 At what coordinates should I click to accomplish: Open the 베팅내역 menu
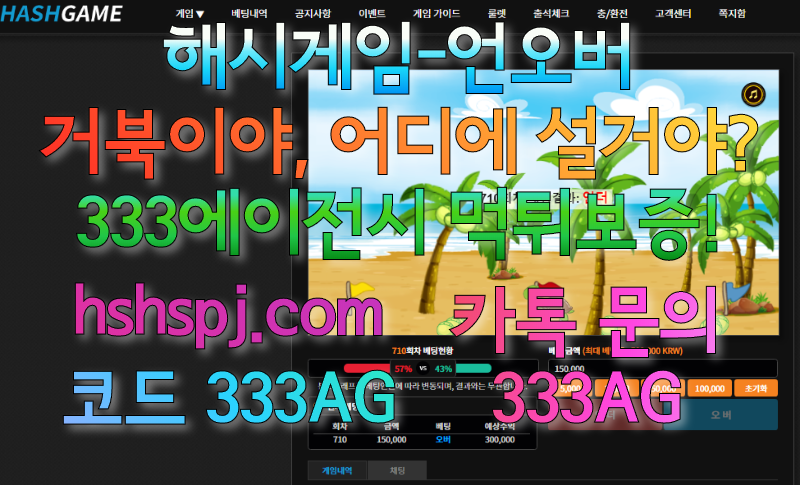(x=249, y=14)
